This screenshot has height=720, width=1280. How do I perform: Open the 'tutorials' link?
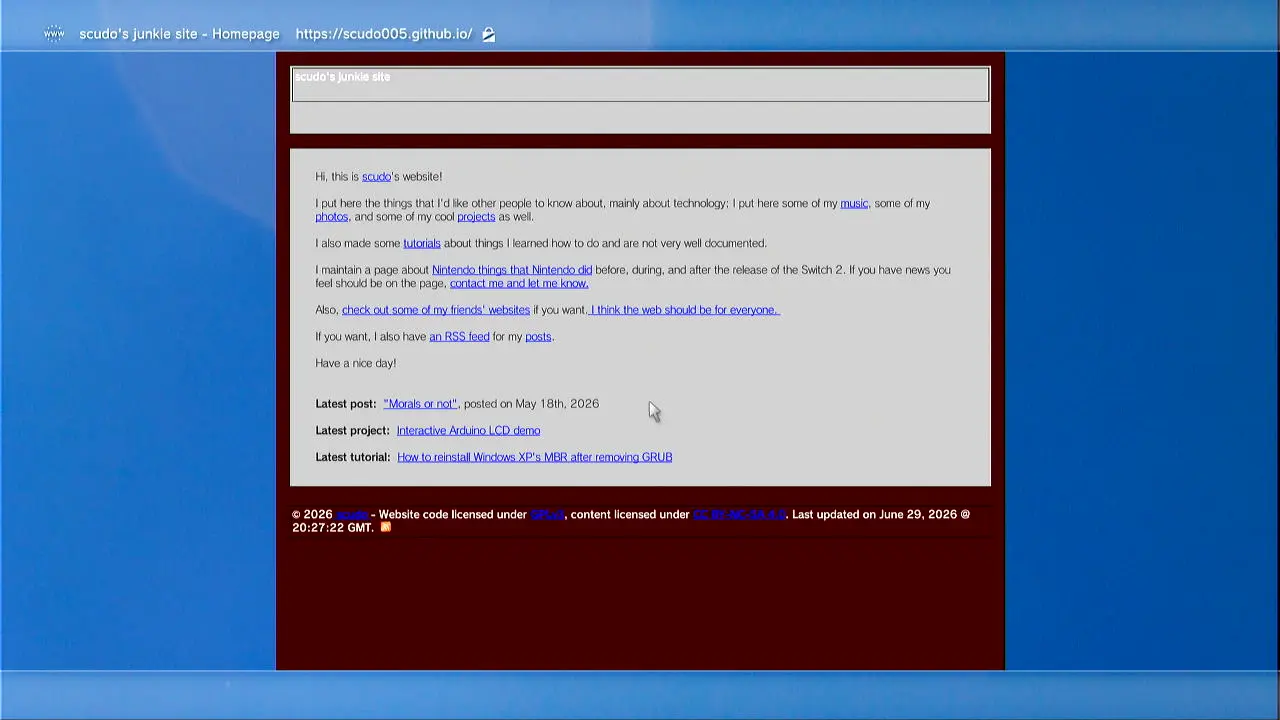421,243
